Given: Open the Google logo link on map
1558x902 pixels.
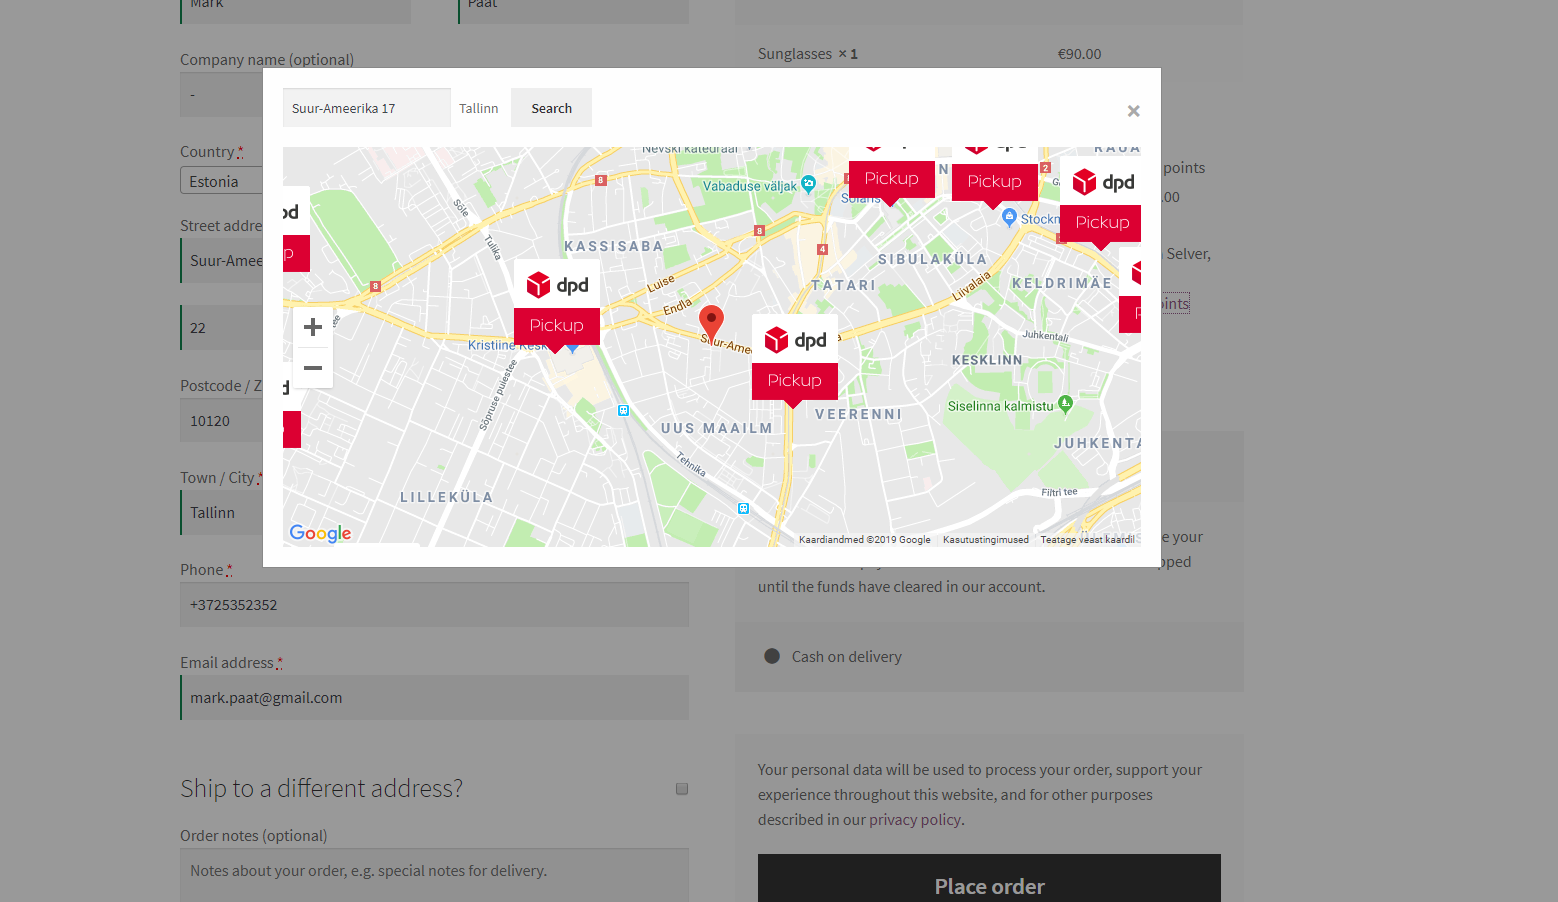Looking at the screenshot, I should (x=320, y=533).
